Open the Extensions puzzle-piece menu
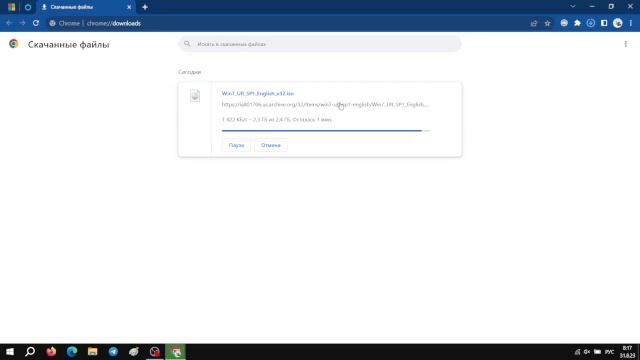640x360 pixels. coord(577,23)
